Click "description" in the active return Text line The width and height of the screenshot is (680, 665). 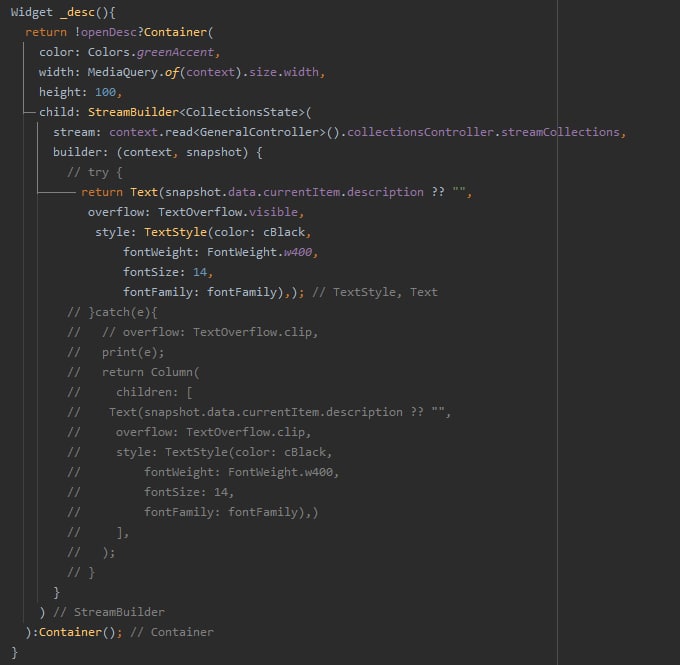pyautogui.click(x=385, y=192)
